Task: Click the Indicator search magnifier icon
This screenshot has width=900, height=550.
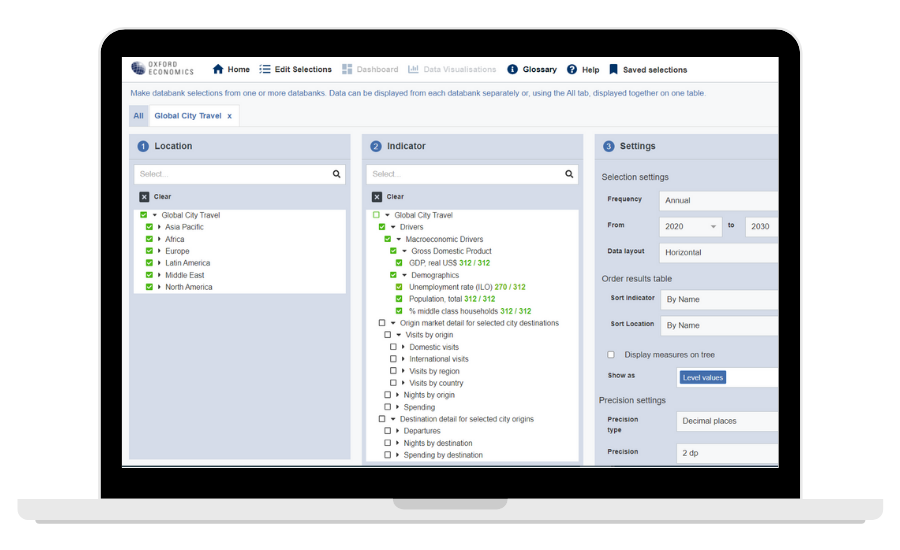Action: pos(569,174)
